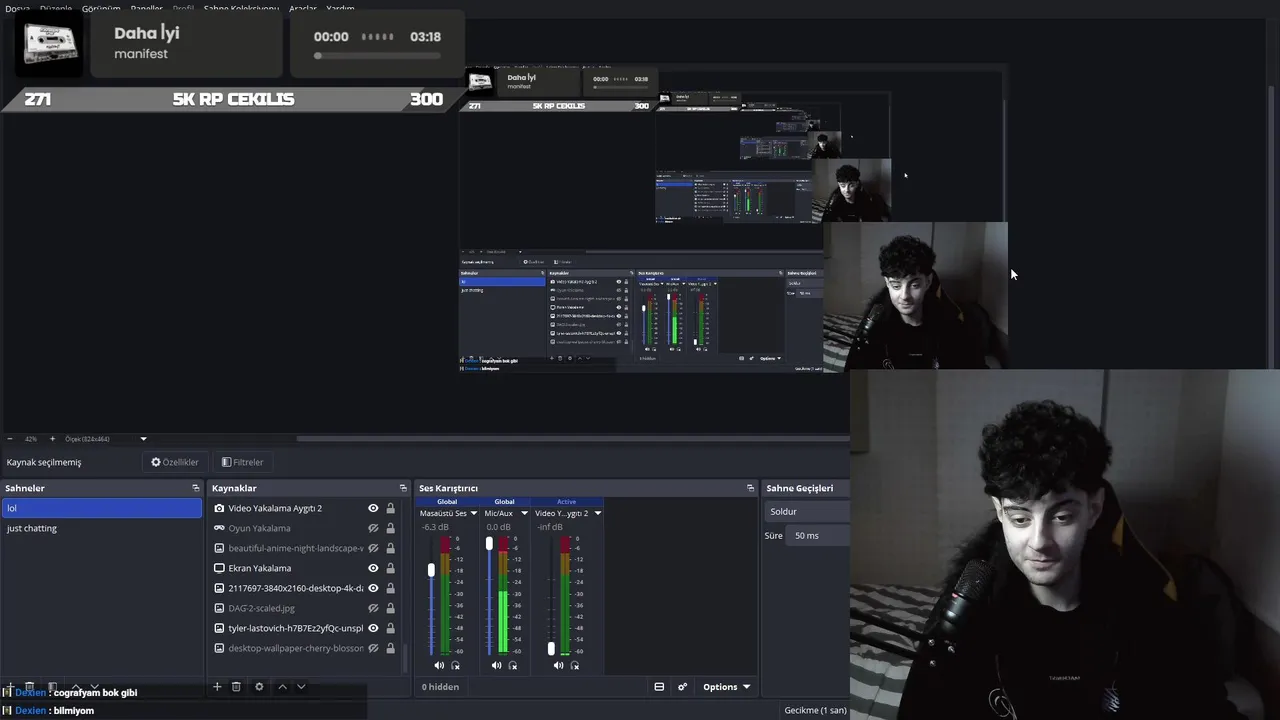
Task: Select the lol scene
Action: pos(101,508)
